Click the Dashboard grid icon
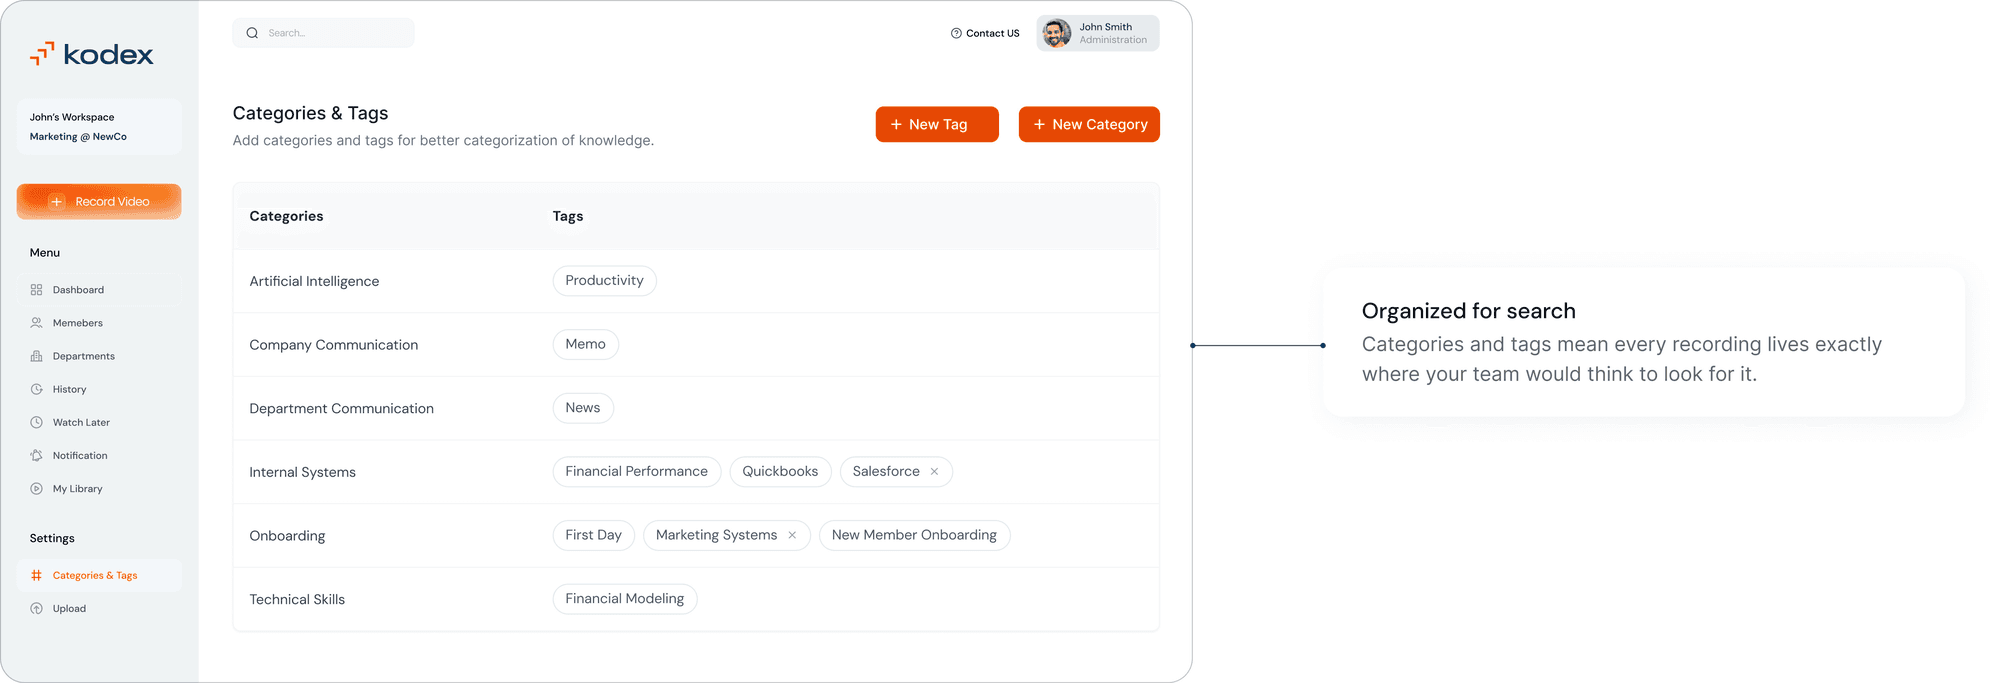Image resolution: width=2000 pixels, height=683 pixels. point(36,290)
